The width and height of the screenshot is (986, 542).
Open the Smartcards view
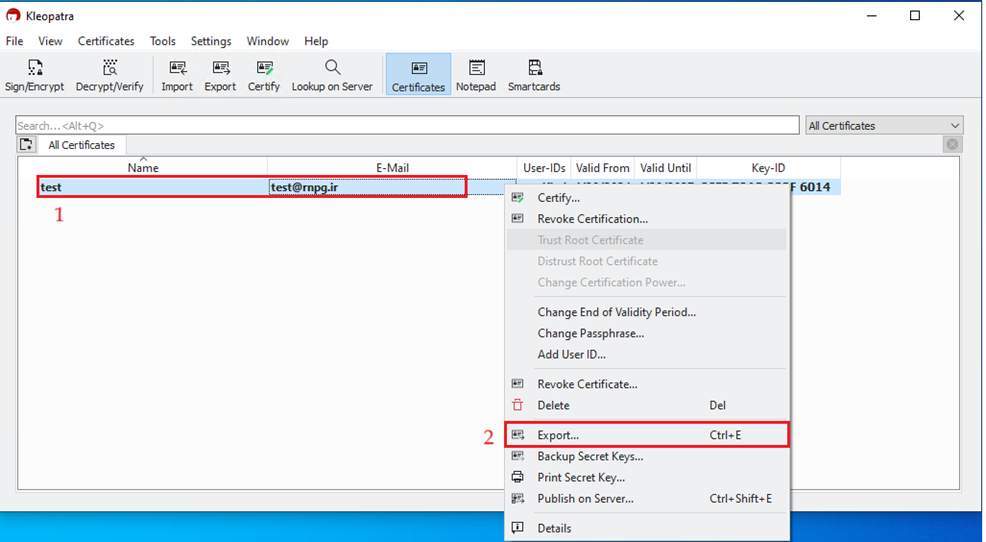534,75
